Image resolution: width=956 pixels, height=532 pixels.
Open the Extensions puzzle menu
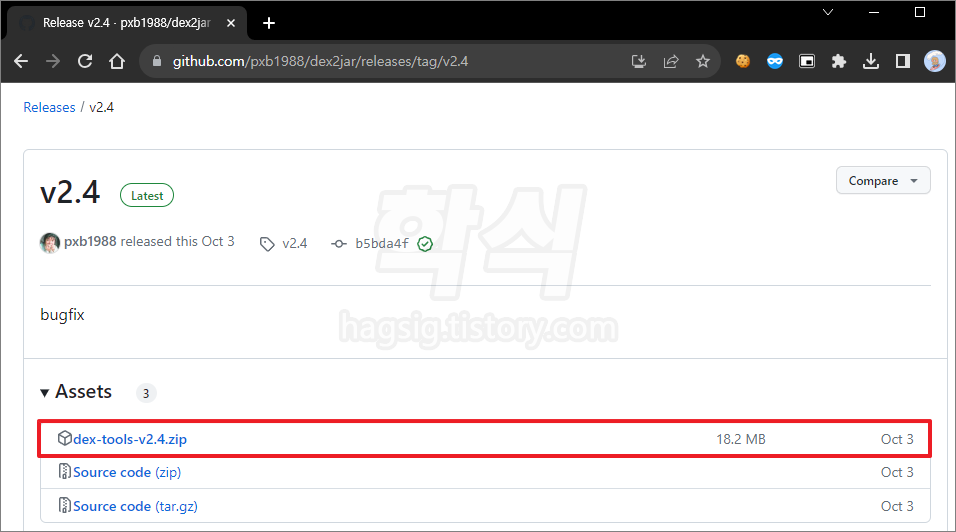click(x=839, y=61)
